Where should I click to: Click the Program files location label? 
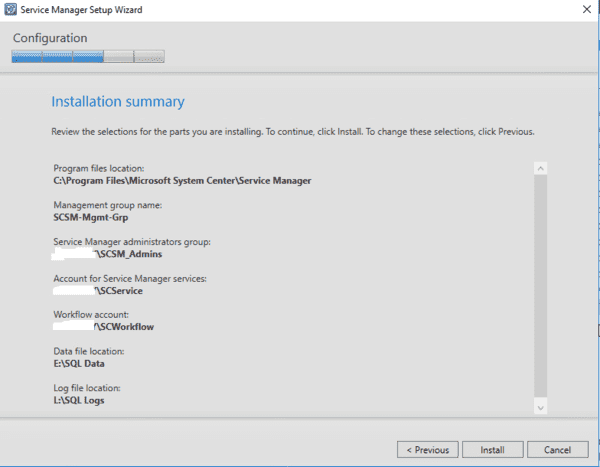pos(99,168)
